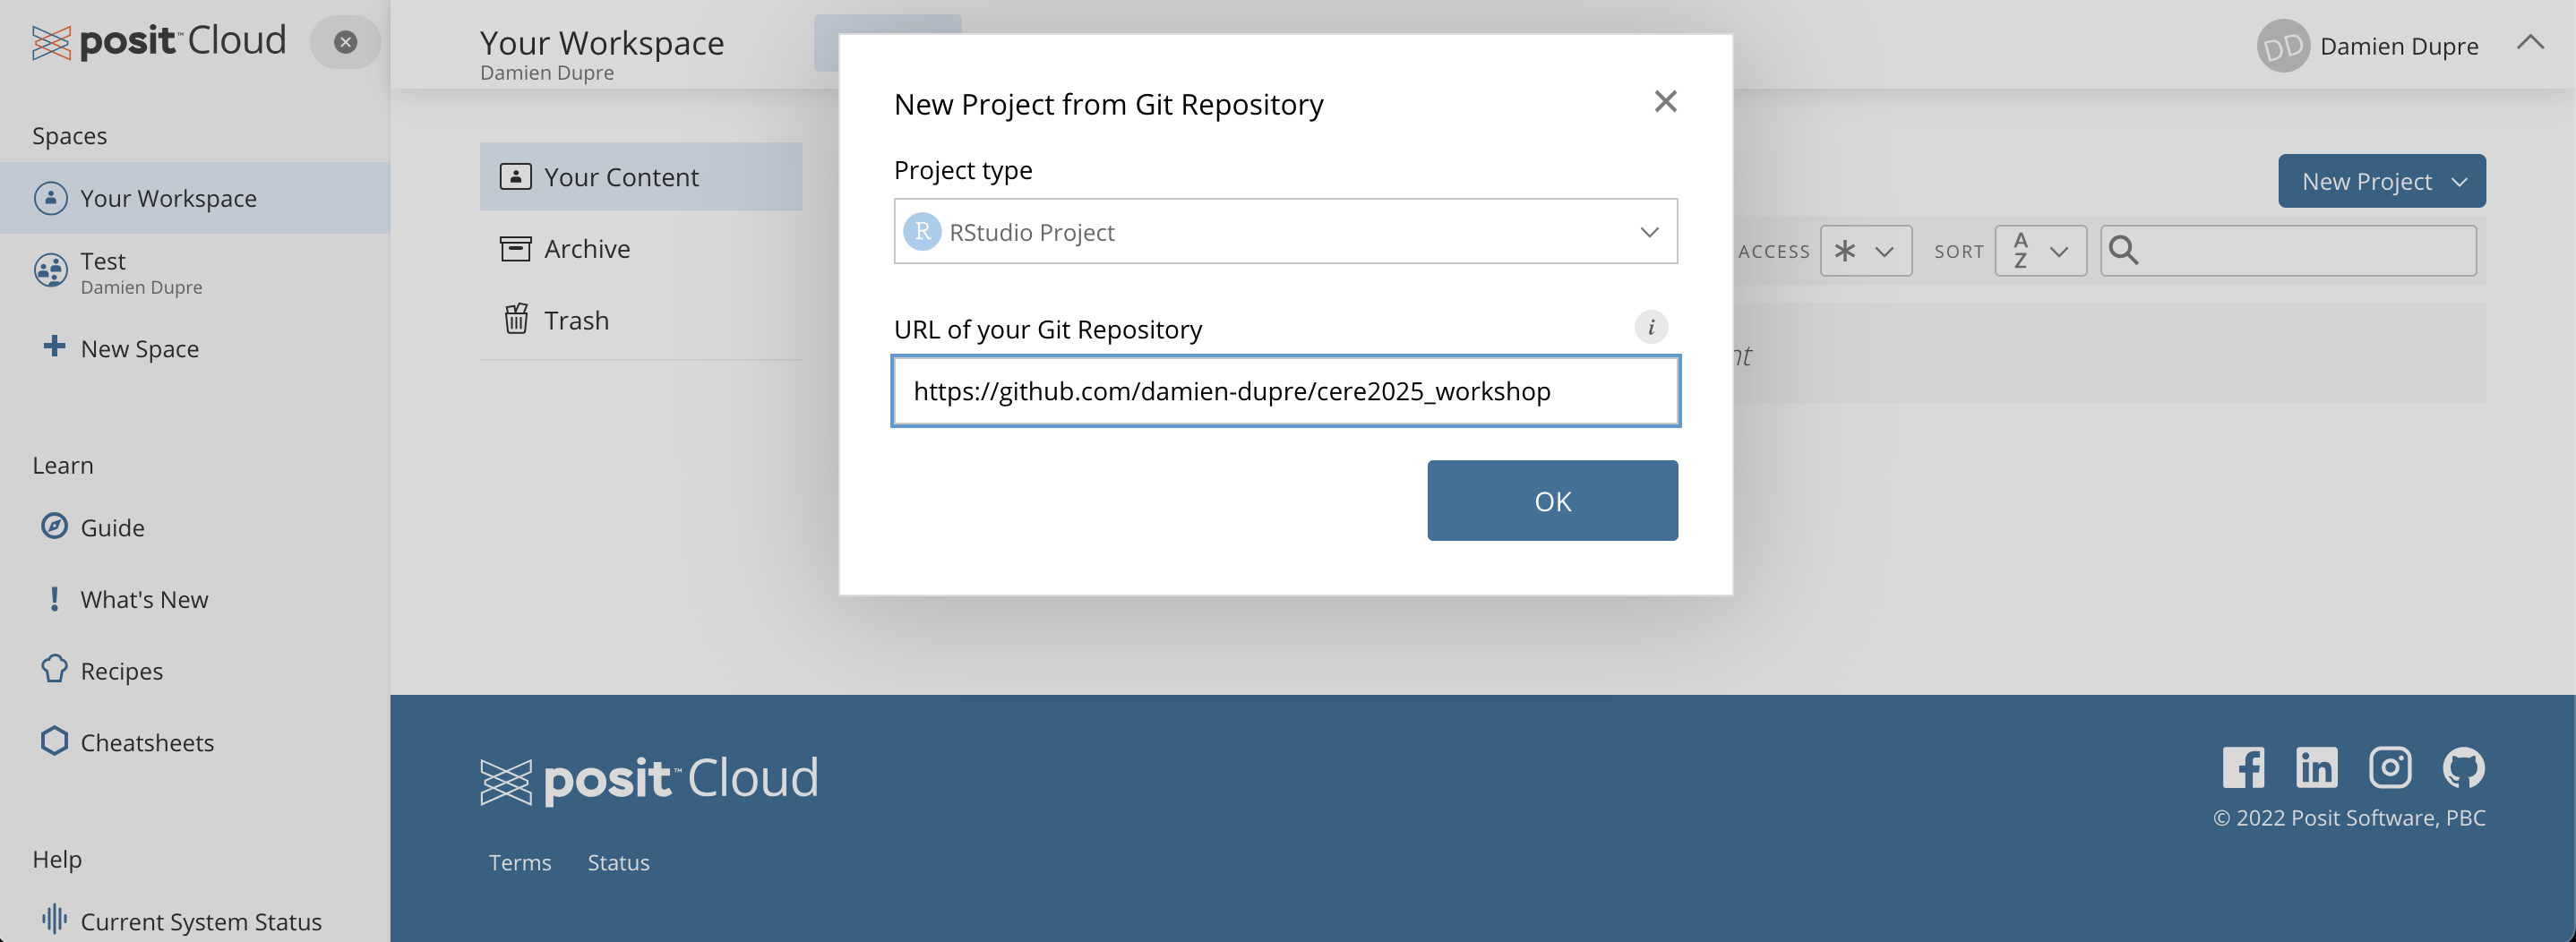Collapse the user menu chevron next to Damien Dupre
Image resolution: width=2576 pixels, height=942 pixels.
(2530, 42)
